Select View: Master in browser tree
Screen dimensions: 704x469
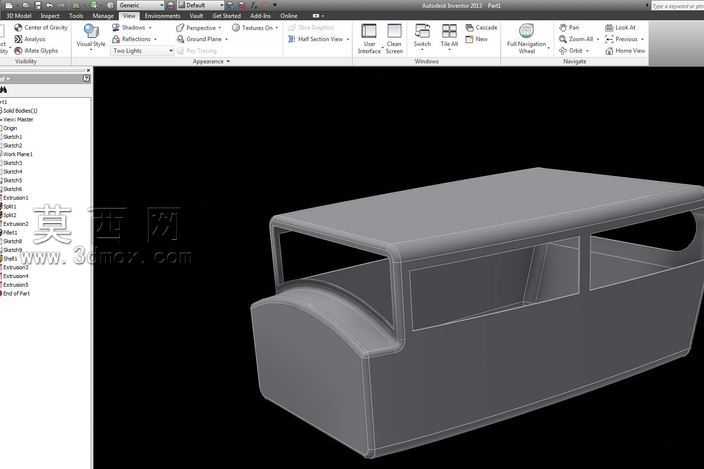(x=18, y=119)
